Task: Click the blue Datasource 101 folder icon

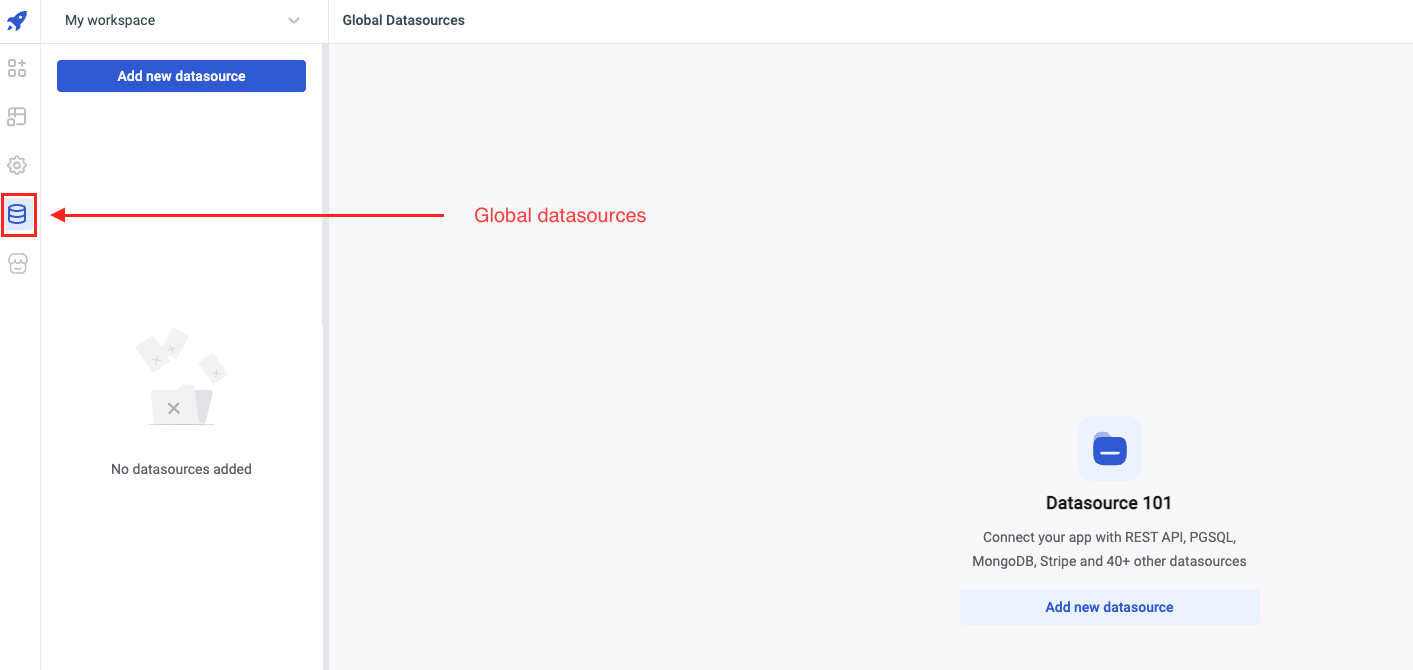Action: click(x=1109, y=449)
